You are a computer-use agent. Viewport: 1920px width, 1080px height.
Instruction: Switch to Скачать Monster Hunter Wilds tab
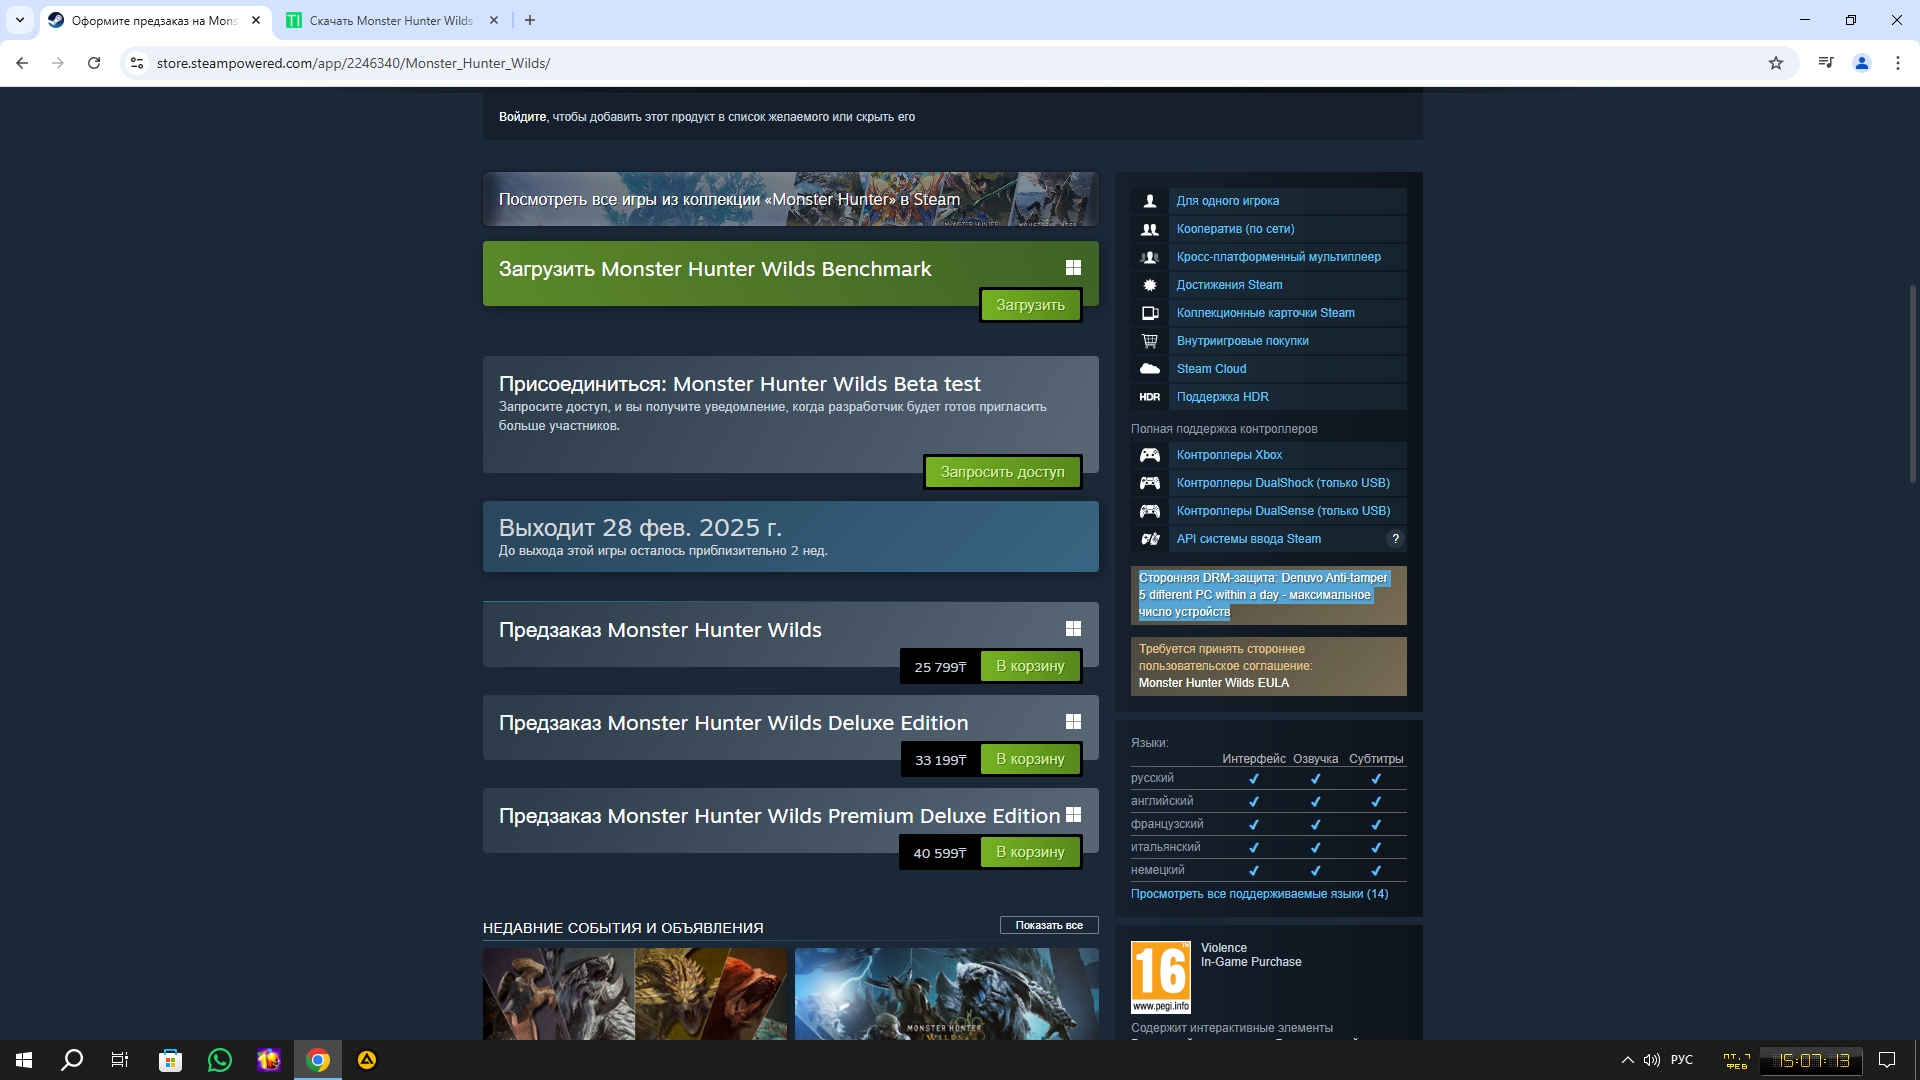coord(392,21)
